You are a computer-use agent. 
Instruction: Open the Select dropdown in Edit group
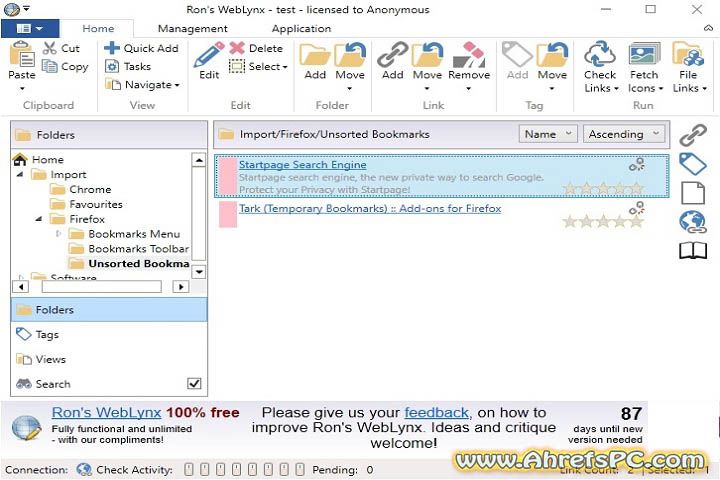click(259, 67)
